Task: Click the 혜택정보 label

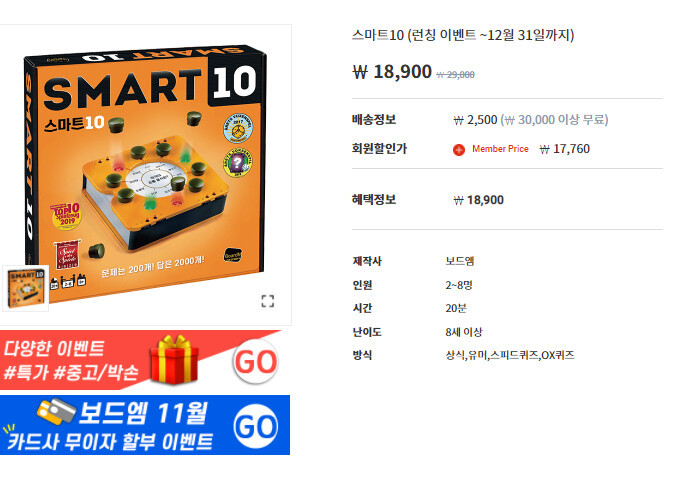Action: pyautogui.click(x=374, y=200)
